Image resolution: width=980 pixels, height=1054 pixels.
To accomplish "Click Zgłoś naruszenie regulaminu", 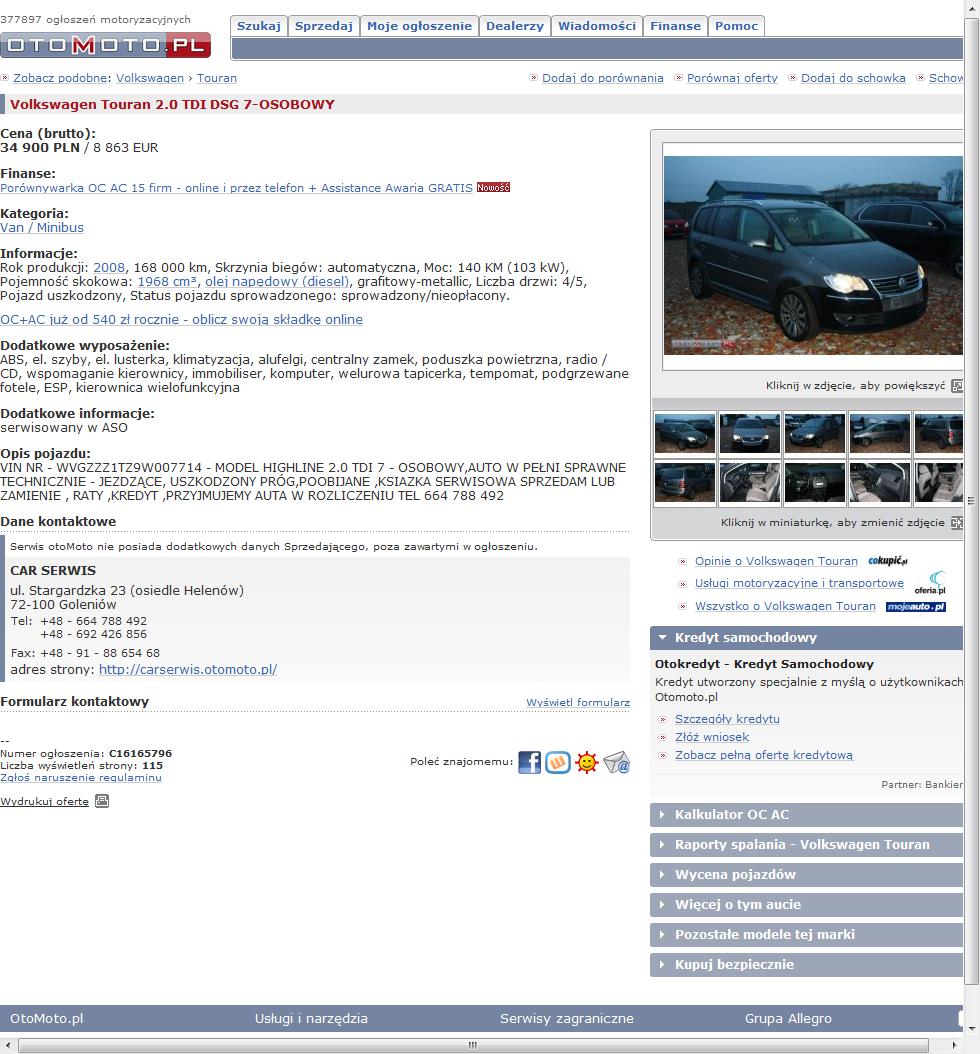I will tap(81, 778).
